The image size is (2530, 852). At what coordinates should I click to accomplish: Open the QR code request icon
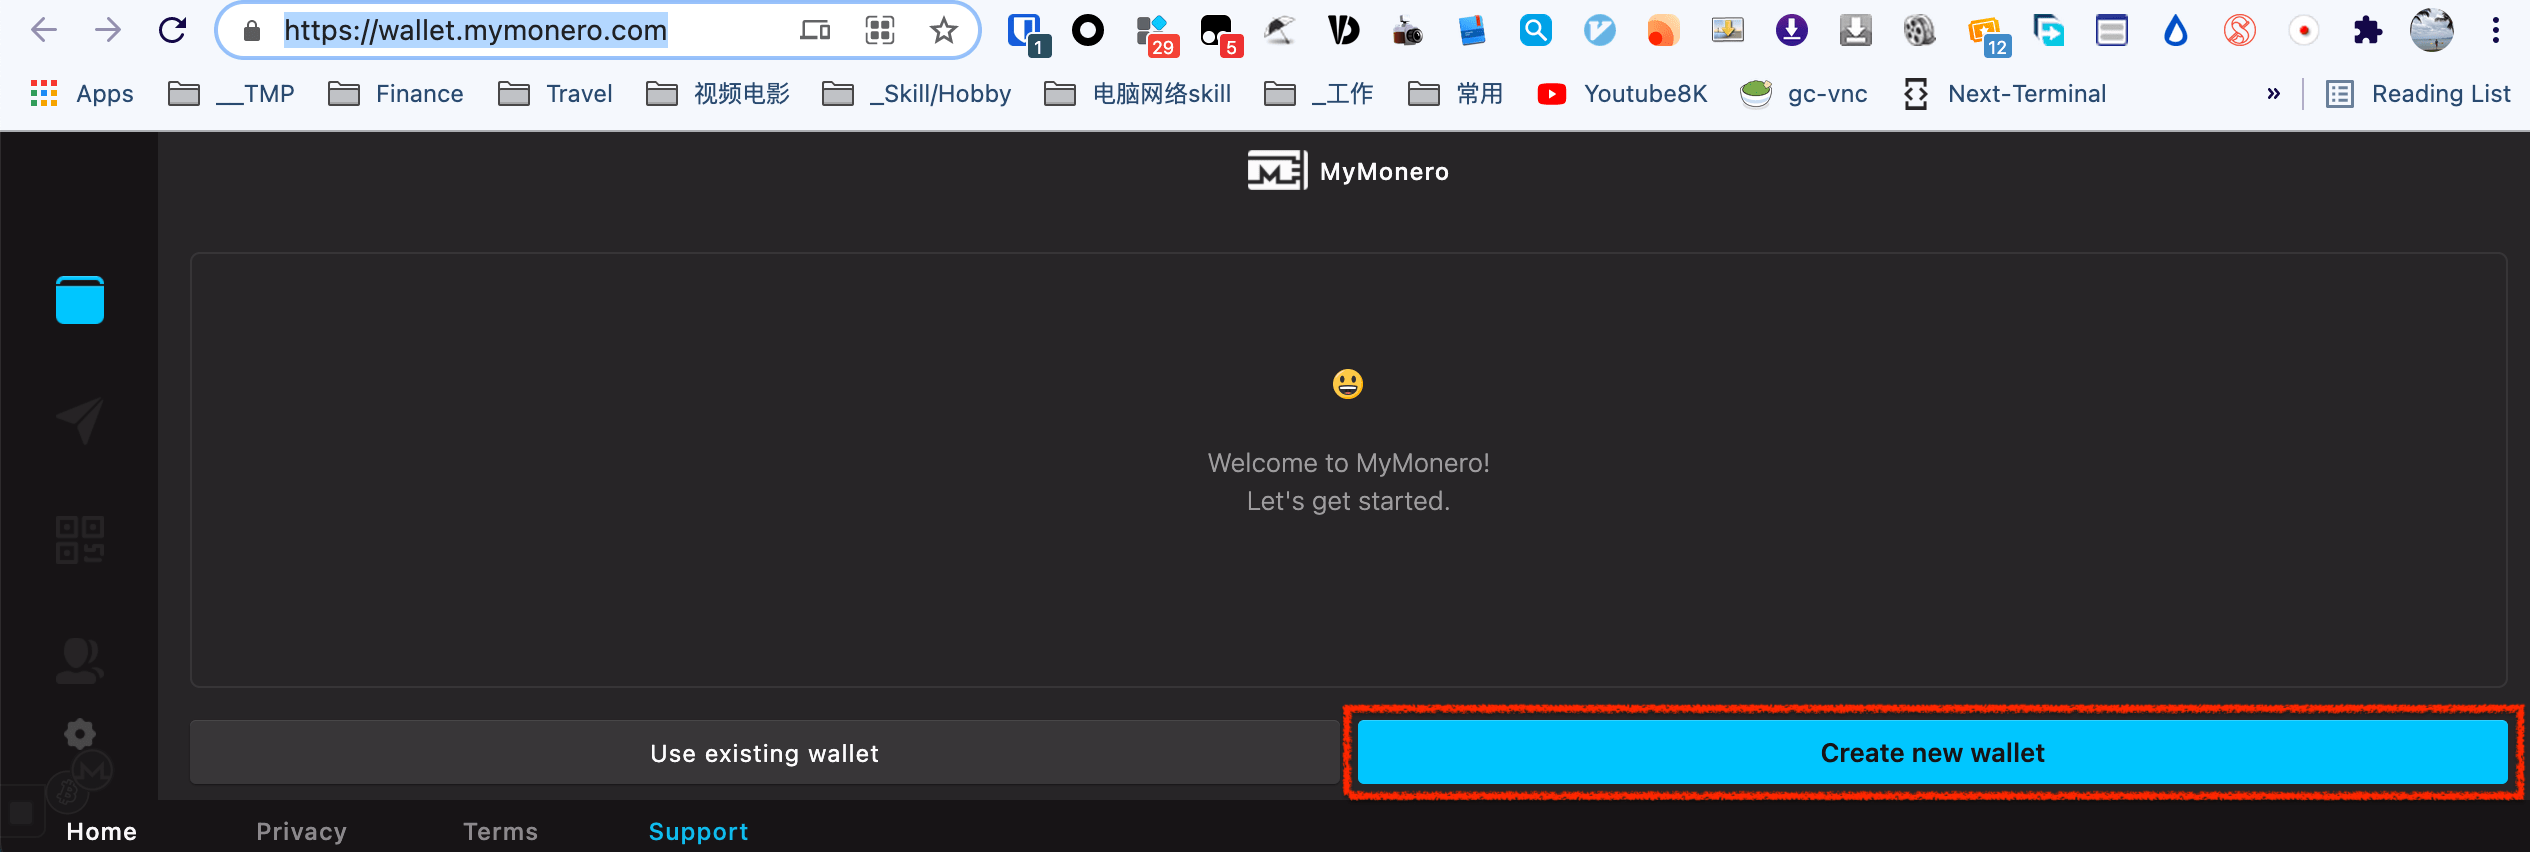(x=80, y=540)
